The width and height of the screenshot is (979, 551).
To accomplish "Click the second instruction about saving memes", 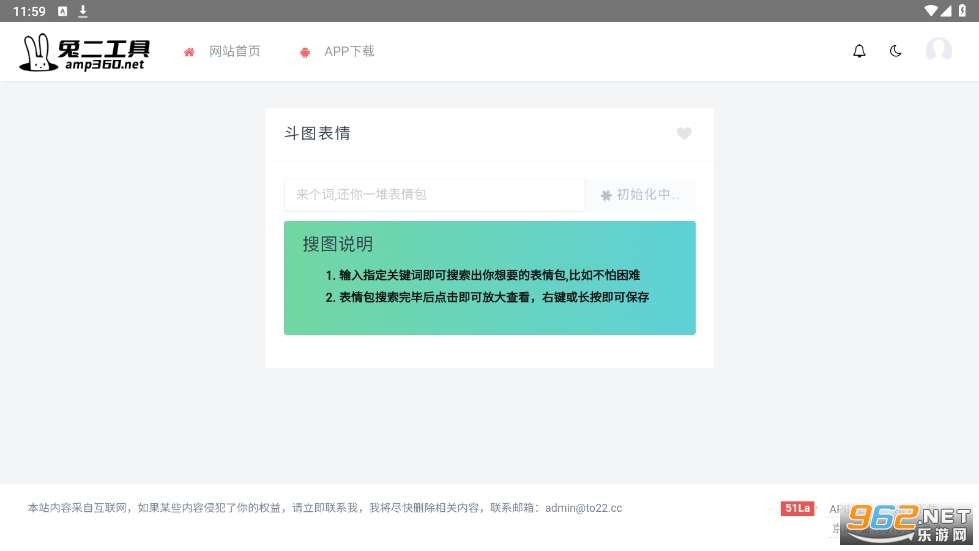I will pyautogui.click(x=487, y=297).
